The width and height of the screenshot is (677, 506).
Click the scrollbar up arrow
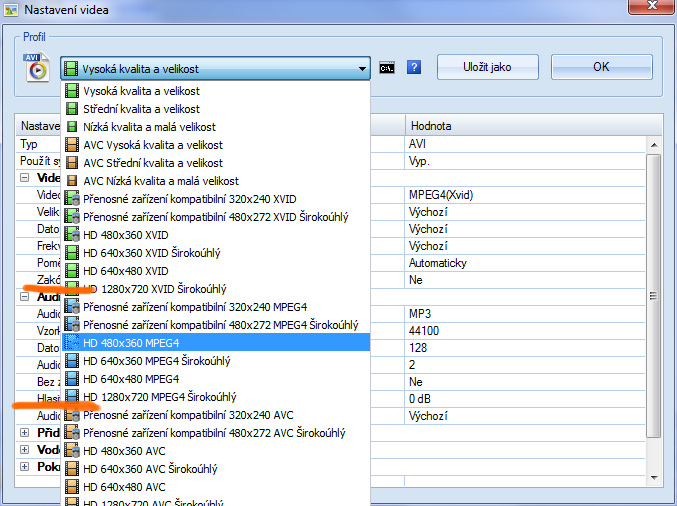tap(654, 145)
